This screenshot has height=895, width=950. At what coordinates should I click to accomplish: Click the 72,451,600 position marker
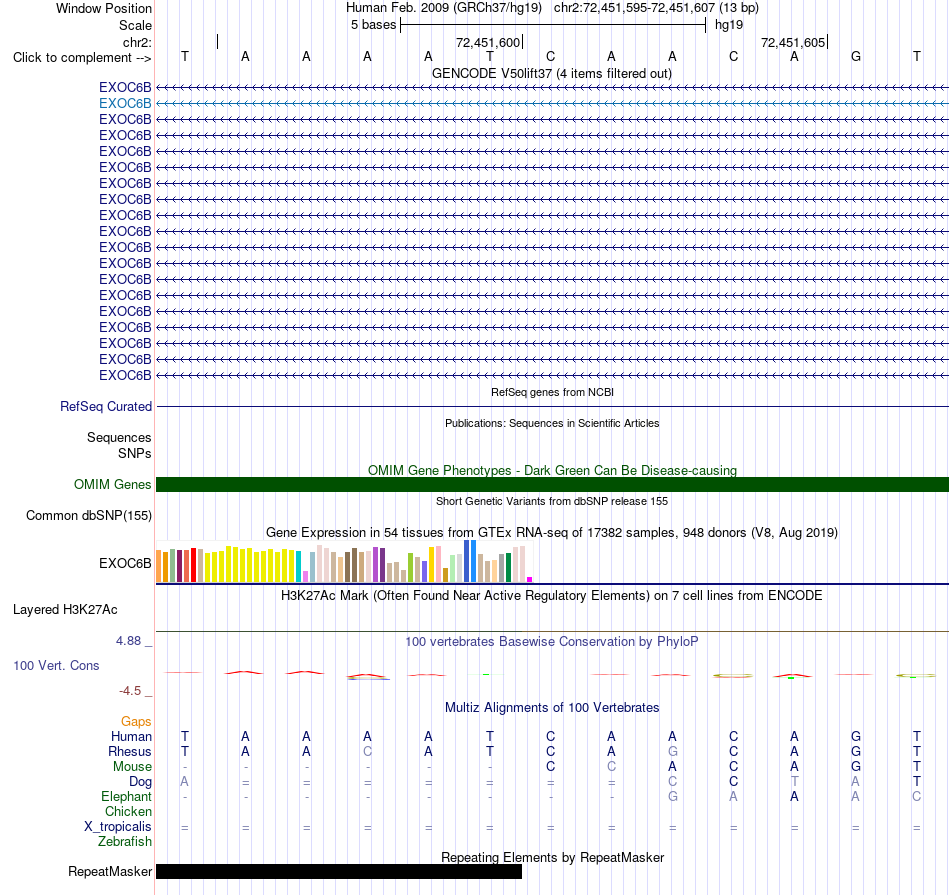coord(490,42)
